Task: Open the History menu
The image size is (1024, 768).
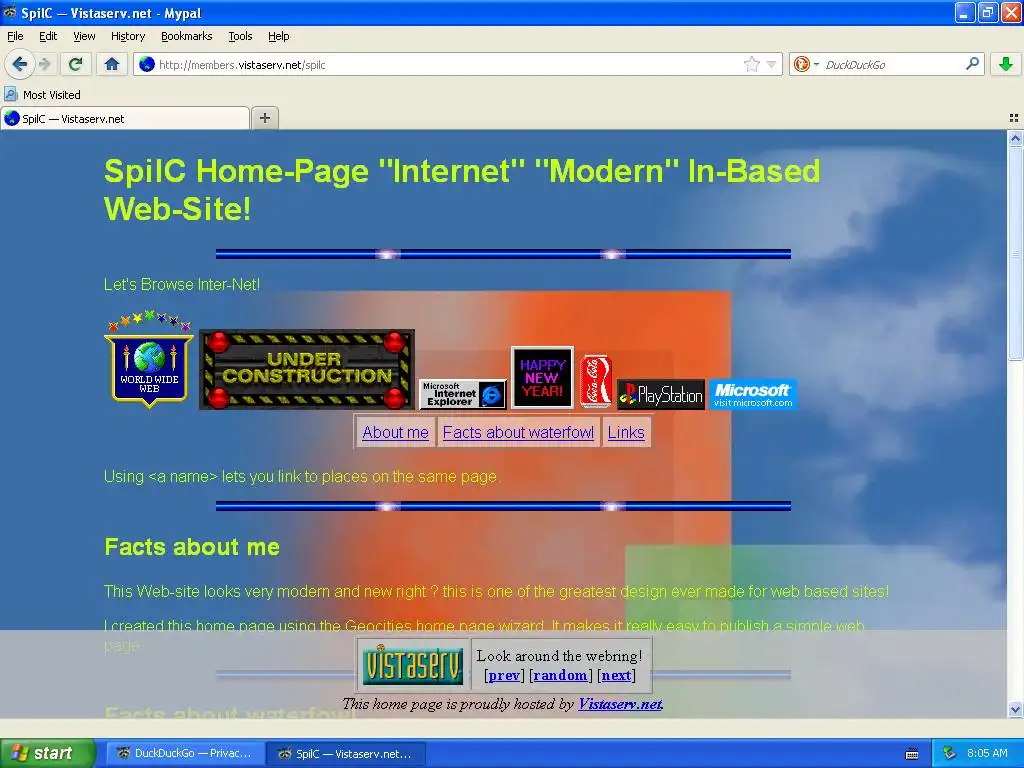Action: (x=128, y=36)
